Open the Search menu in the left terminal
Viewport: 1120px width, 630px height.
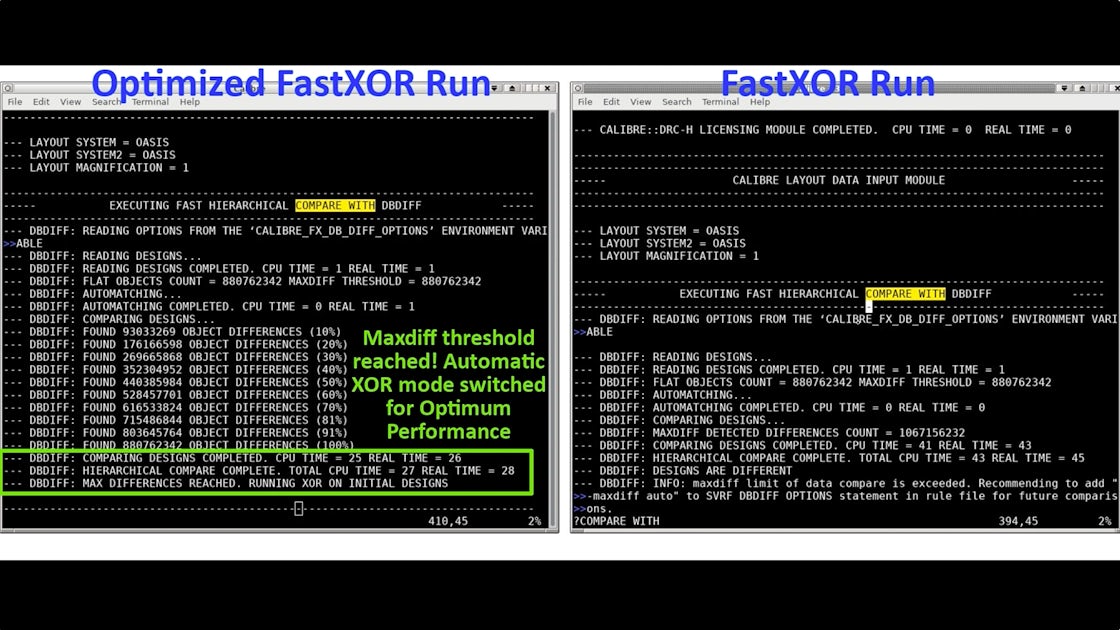(x=106, y=101)
